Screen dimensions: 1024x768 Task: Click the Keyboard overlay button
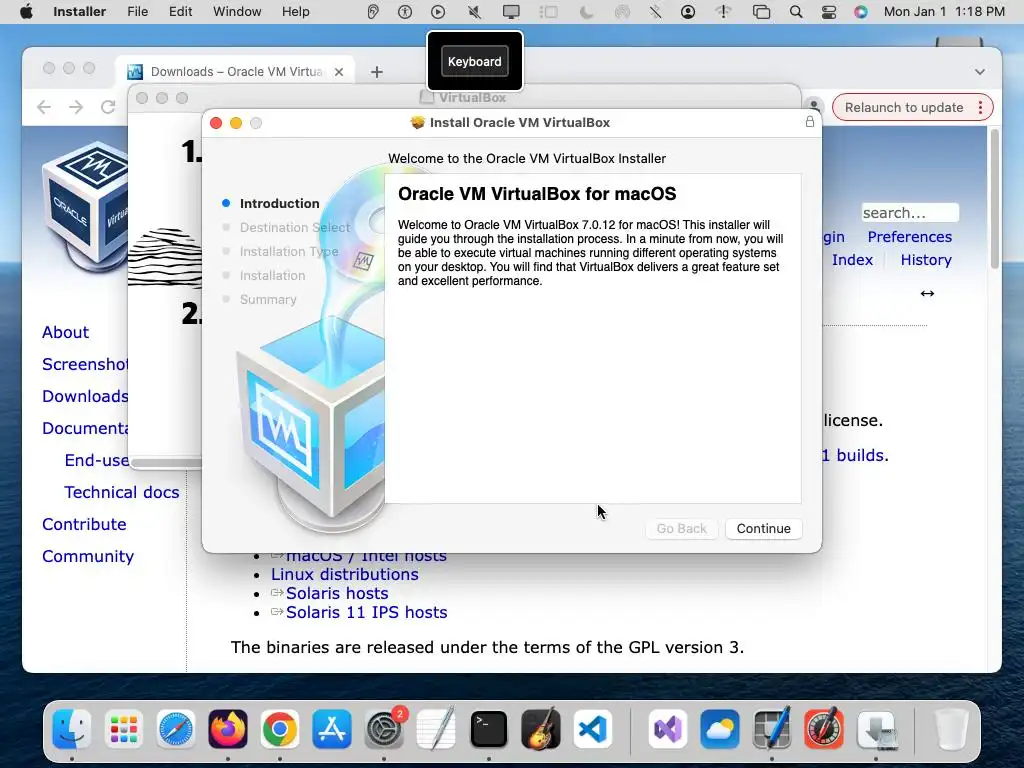pyautogui.click(x=475, y=61)
